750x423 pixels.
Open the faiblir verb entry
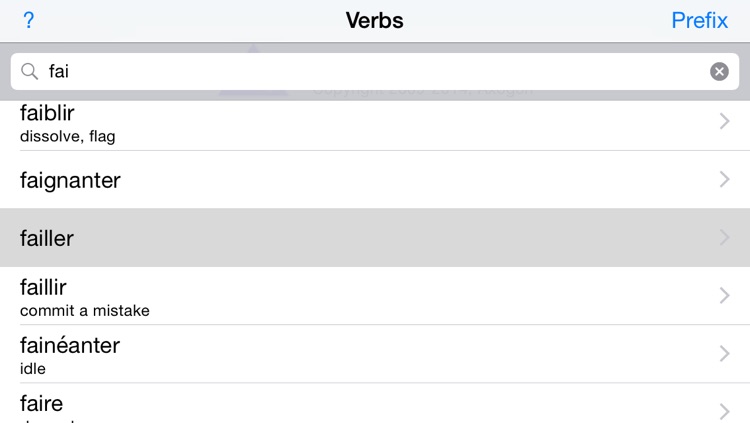(x=375, y=125)
